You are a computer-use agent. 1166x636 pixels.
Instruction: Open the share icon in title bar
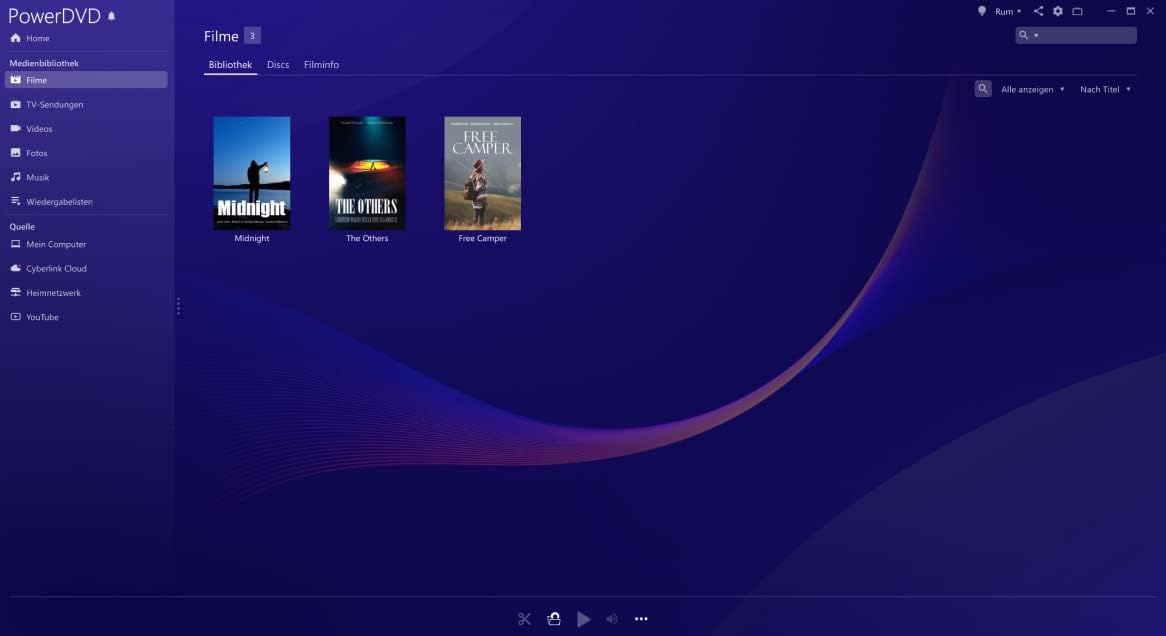[1038, 11]
